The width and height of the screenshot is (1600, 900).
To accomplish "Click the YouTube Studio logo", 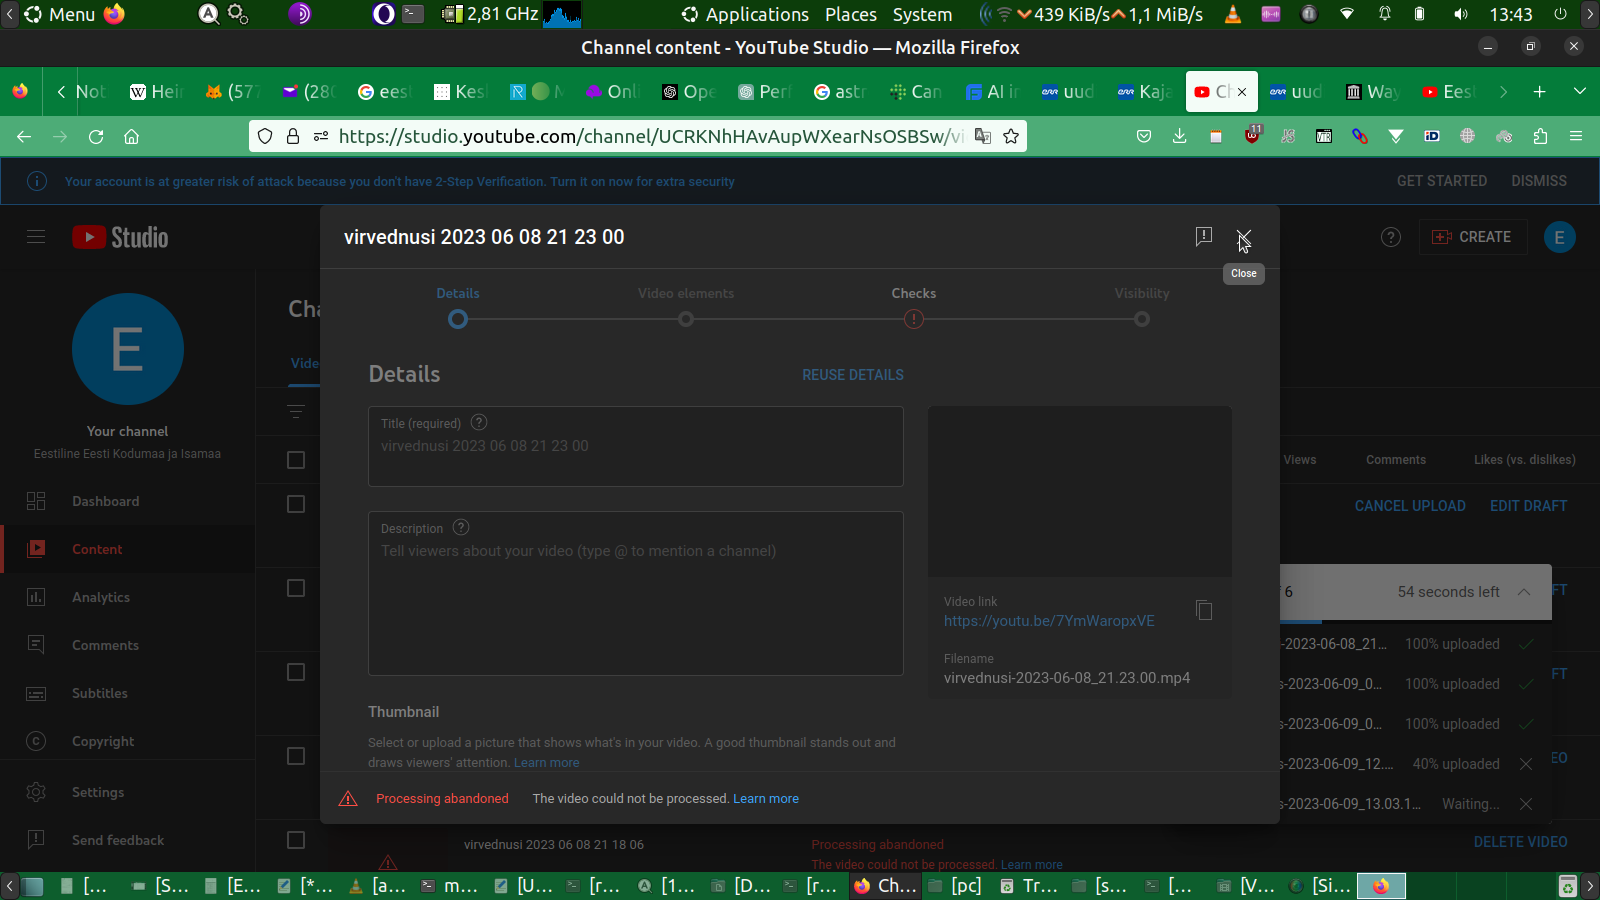I will pyautogui.click(x=120, y=237).
